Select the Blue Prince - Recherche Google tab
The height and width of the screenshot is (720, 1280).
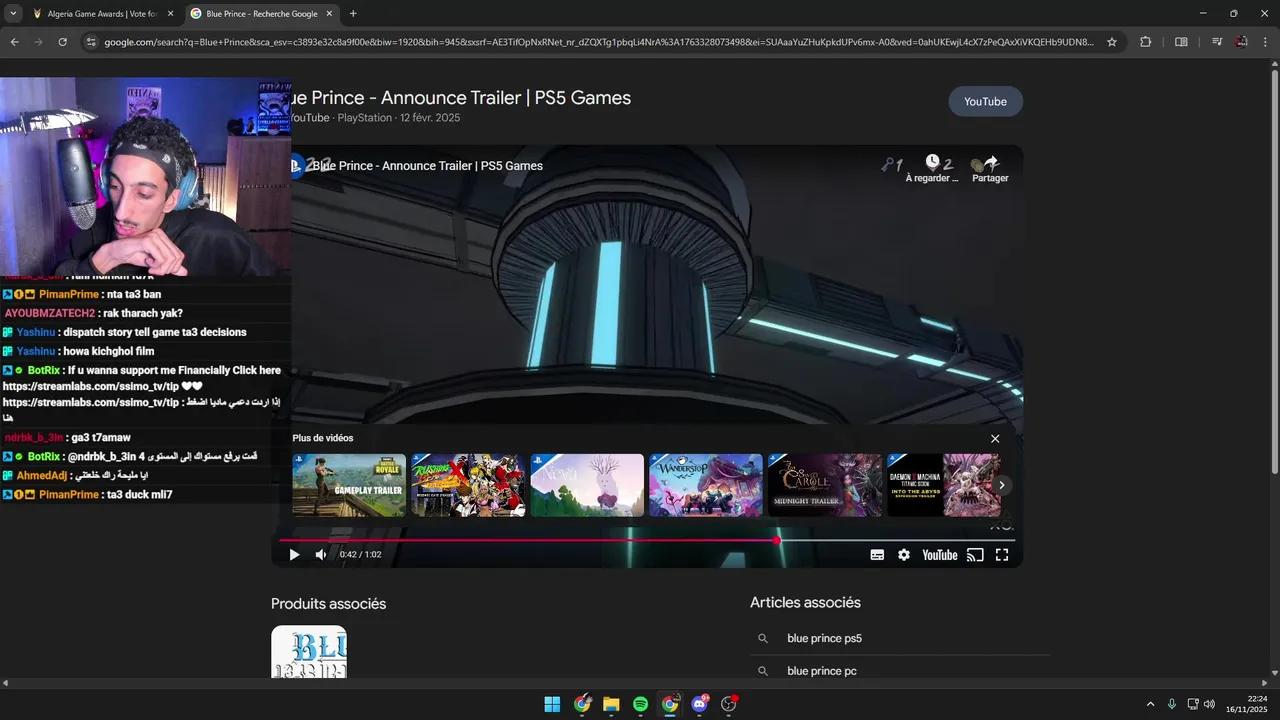pyautogui.click(x=261, y=14)
